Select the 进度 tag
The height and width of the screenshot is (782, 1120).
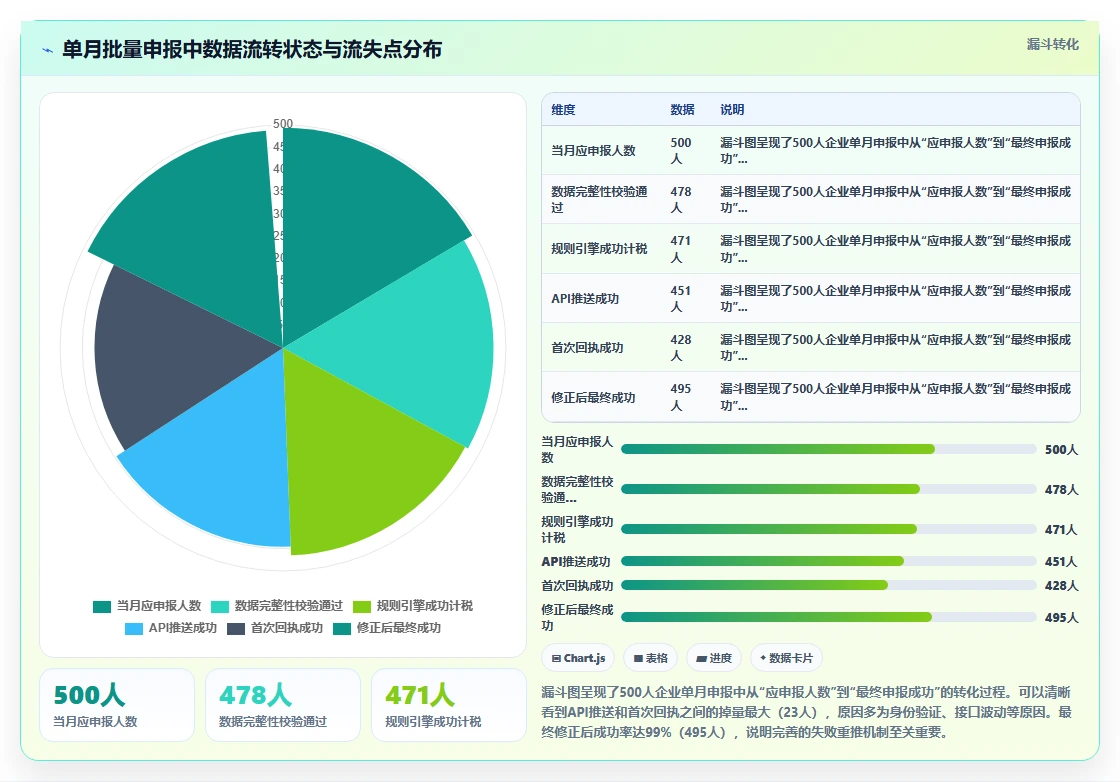point(714,658)
